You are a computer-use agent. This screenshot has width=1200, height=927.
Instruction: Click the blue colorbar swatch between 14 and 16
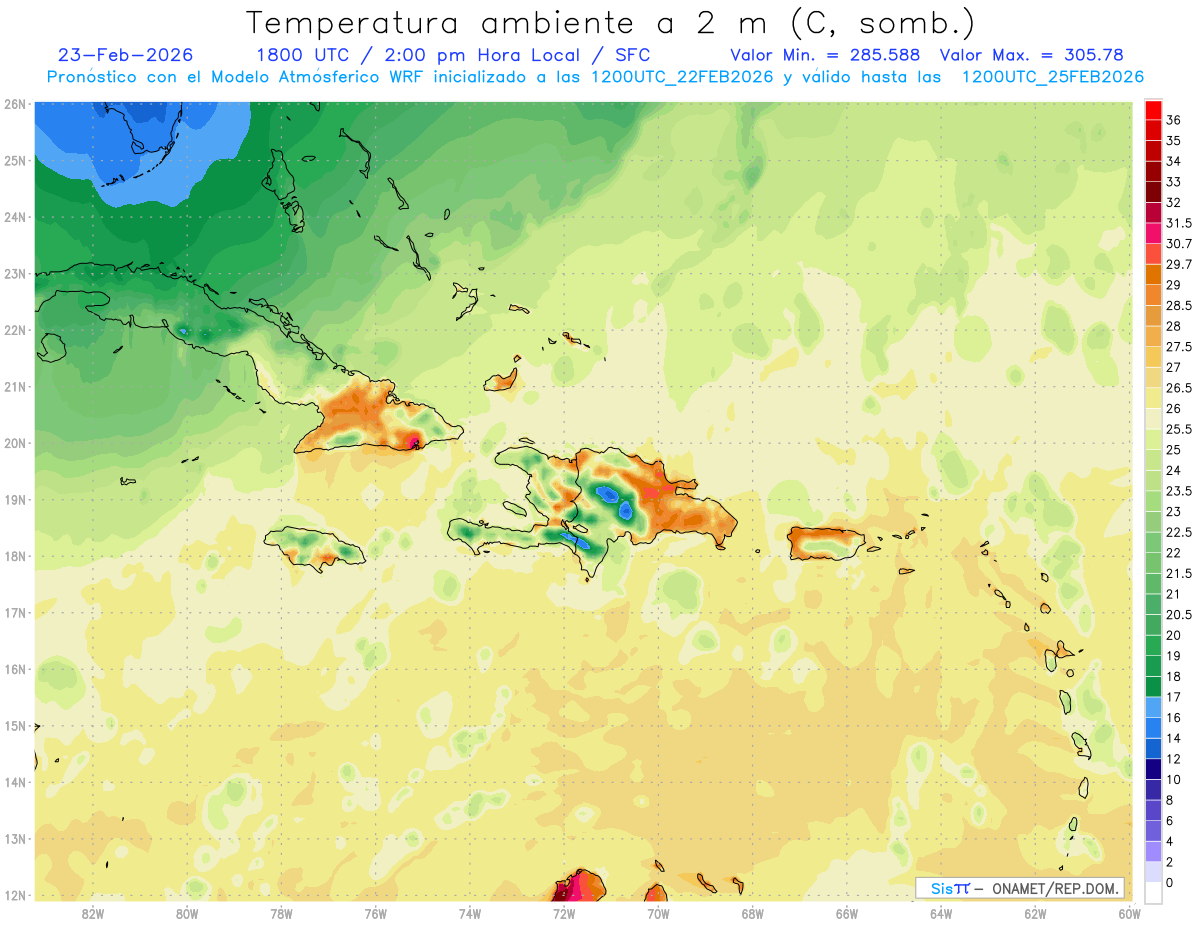(1153, 727)
